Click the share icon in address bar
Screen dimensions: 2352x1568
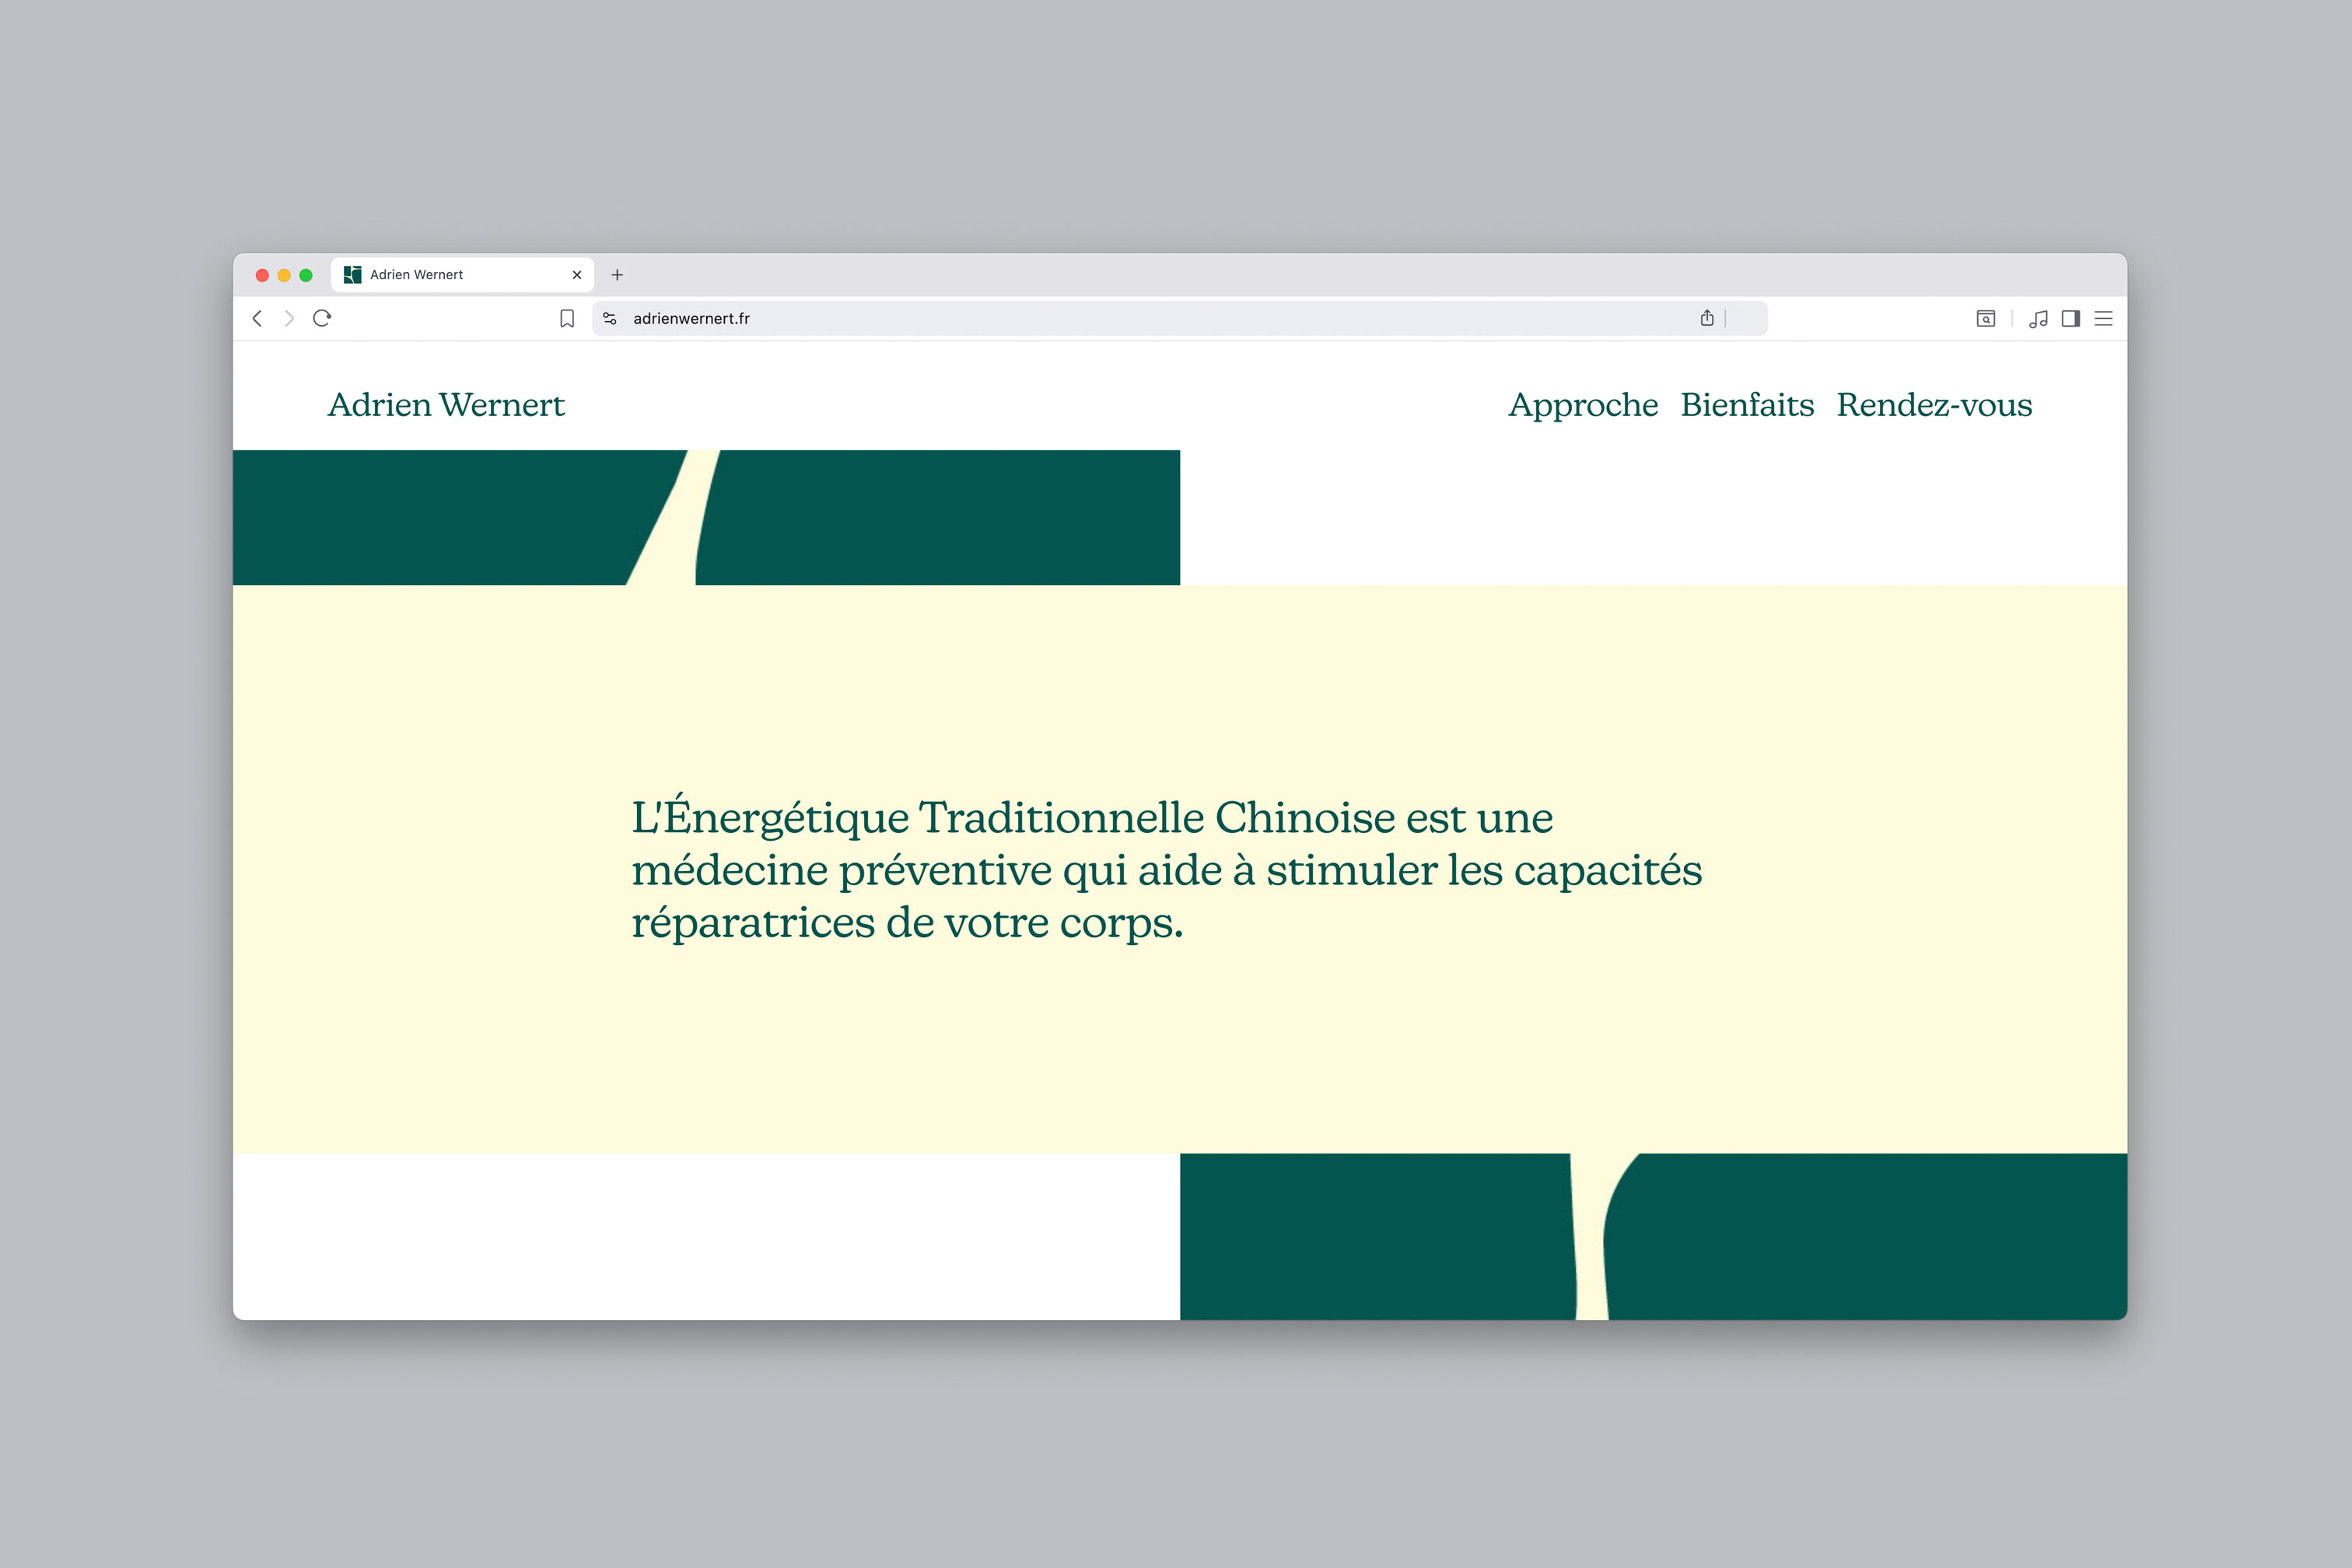coord(1707,318)
